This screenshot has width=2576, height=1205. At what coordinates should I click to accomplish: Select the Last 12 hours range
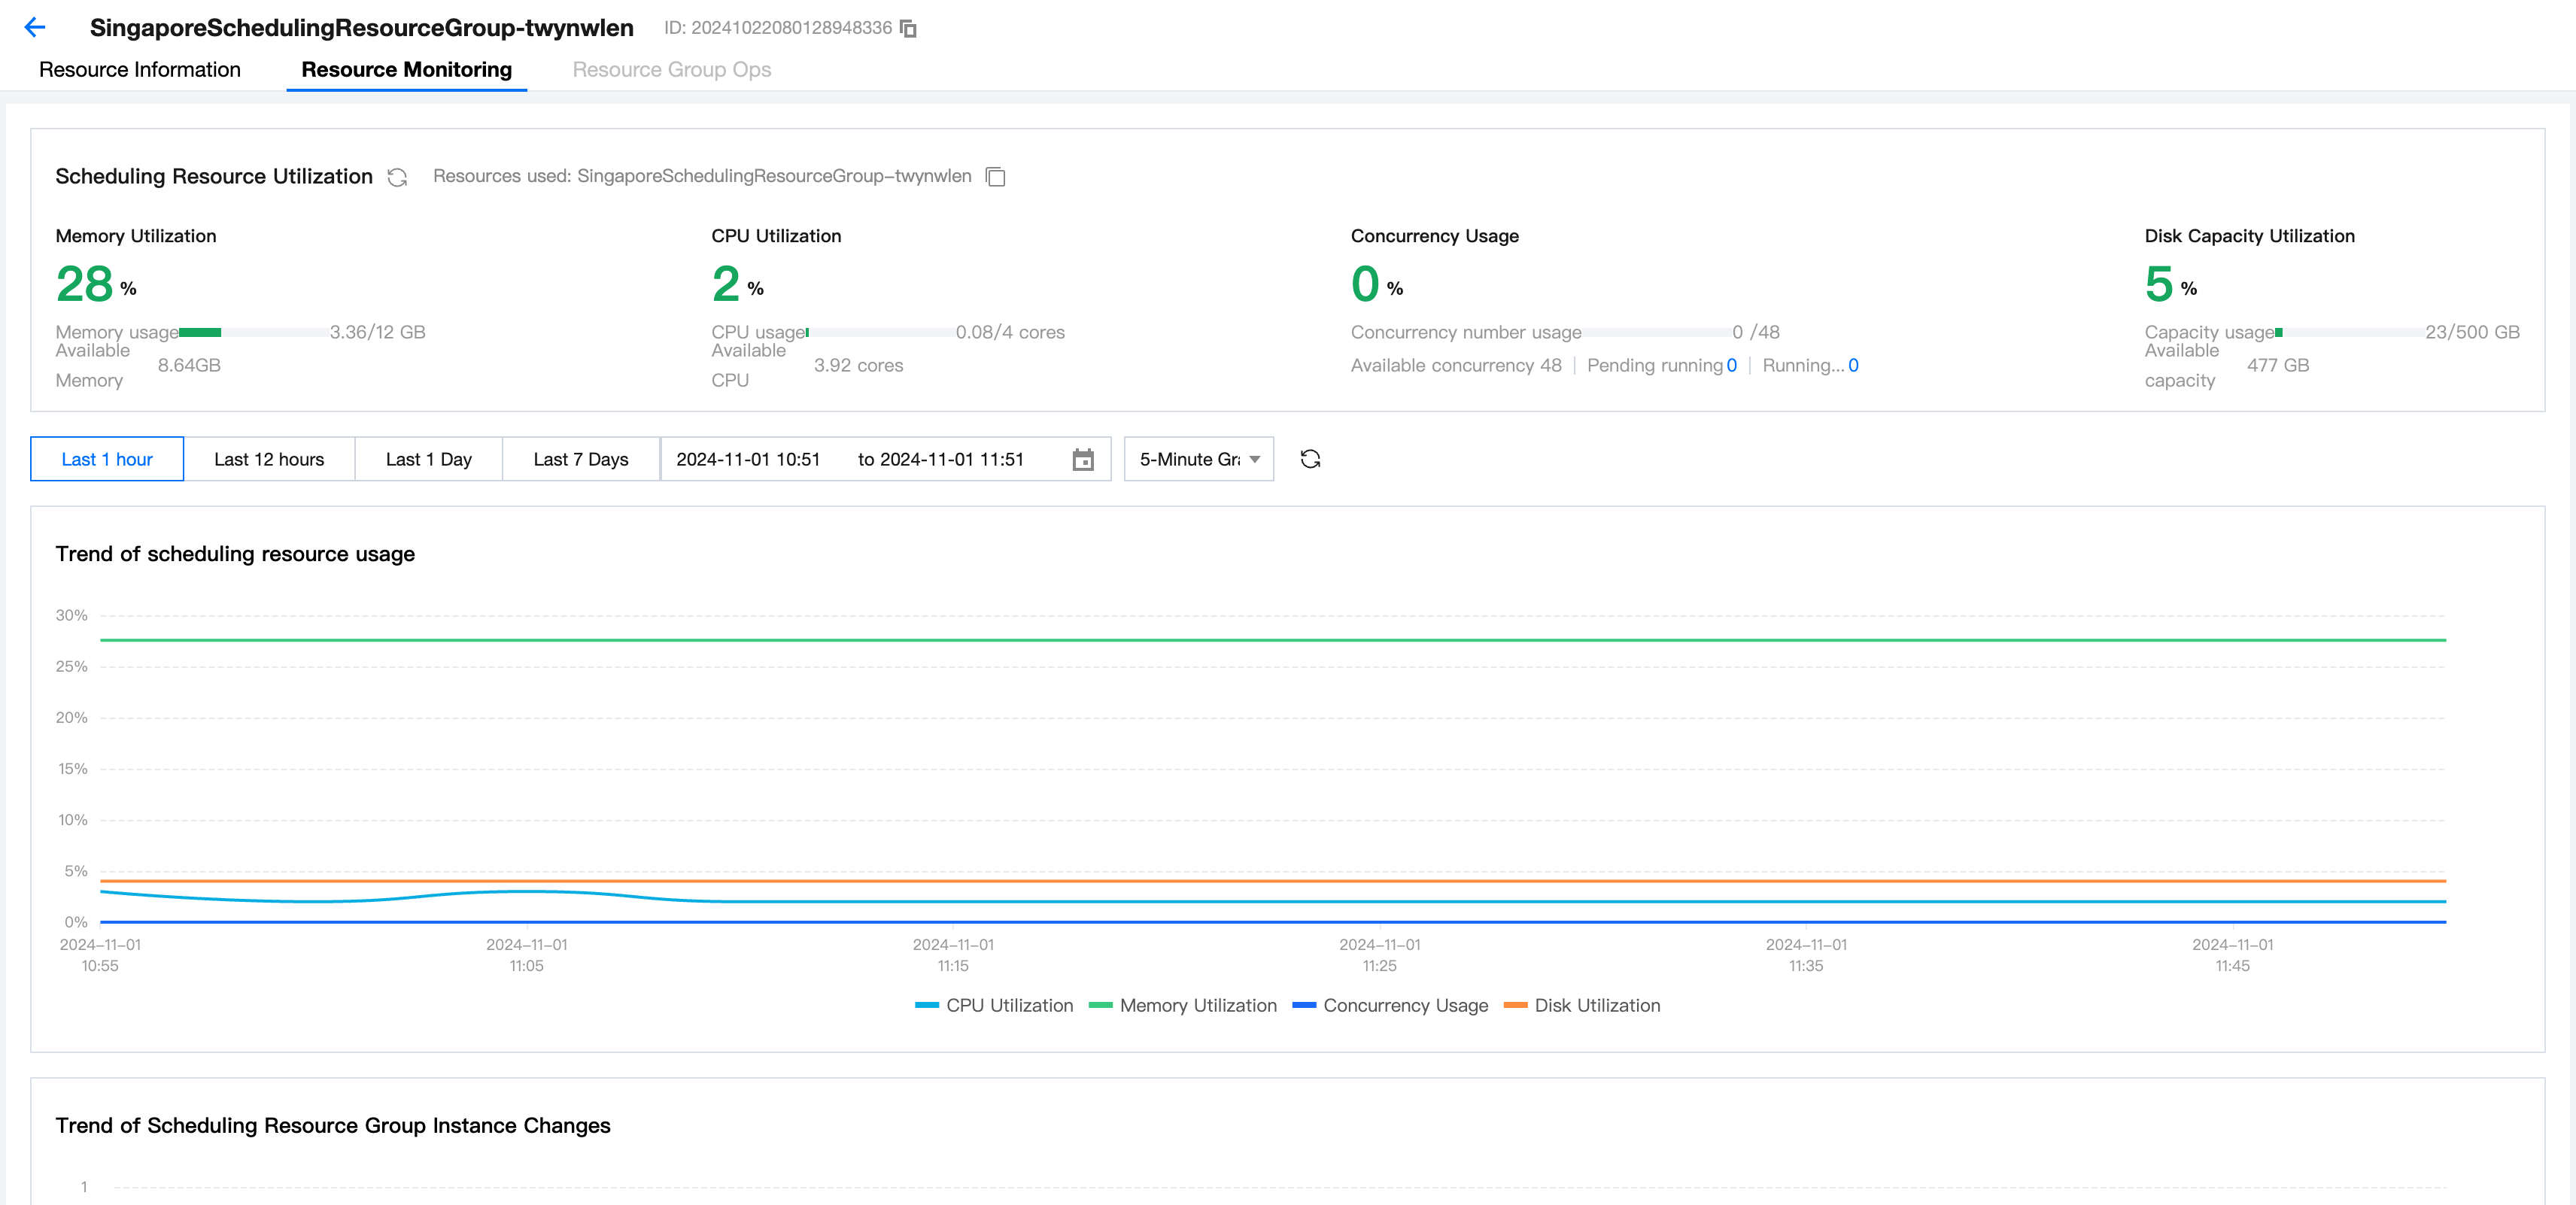pos(269,459)
